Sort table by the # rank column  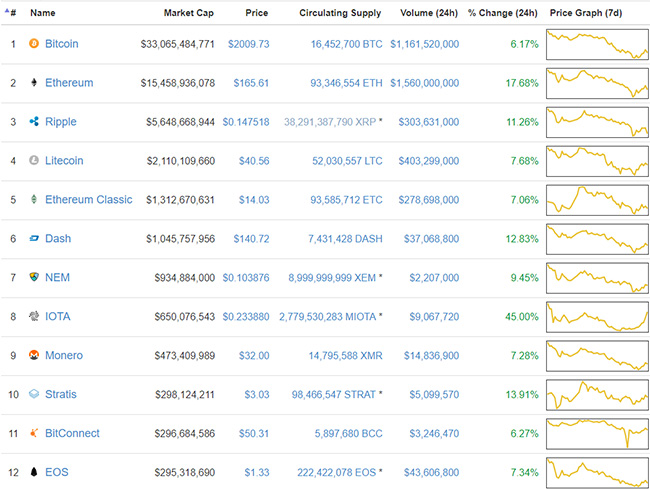13,14
